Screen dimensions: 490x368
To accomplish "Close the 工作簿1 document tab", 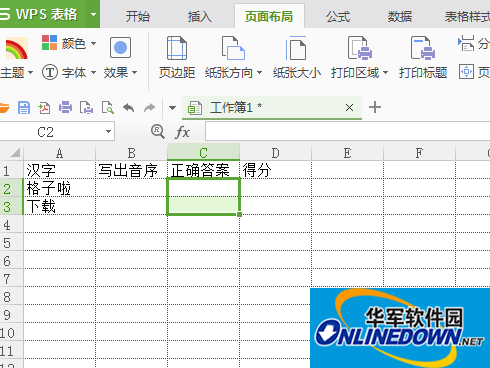I will coord(349,108).
